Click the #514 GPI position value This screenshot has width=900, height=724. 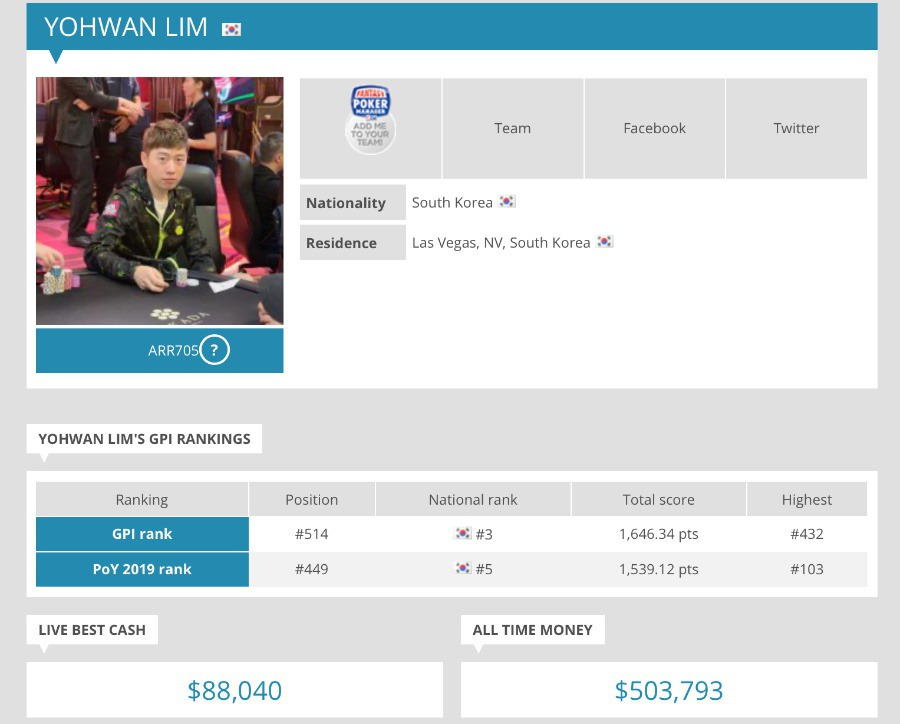(x=312, y=534)
